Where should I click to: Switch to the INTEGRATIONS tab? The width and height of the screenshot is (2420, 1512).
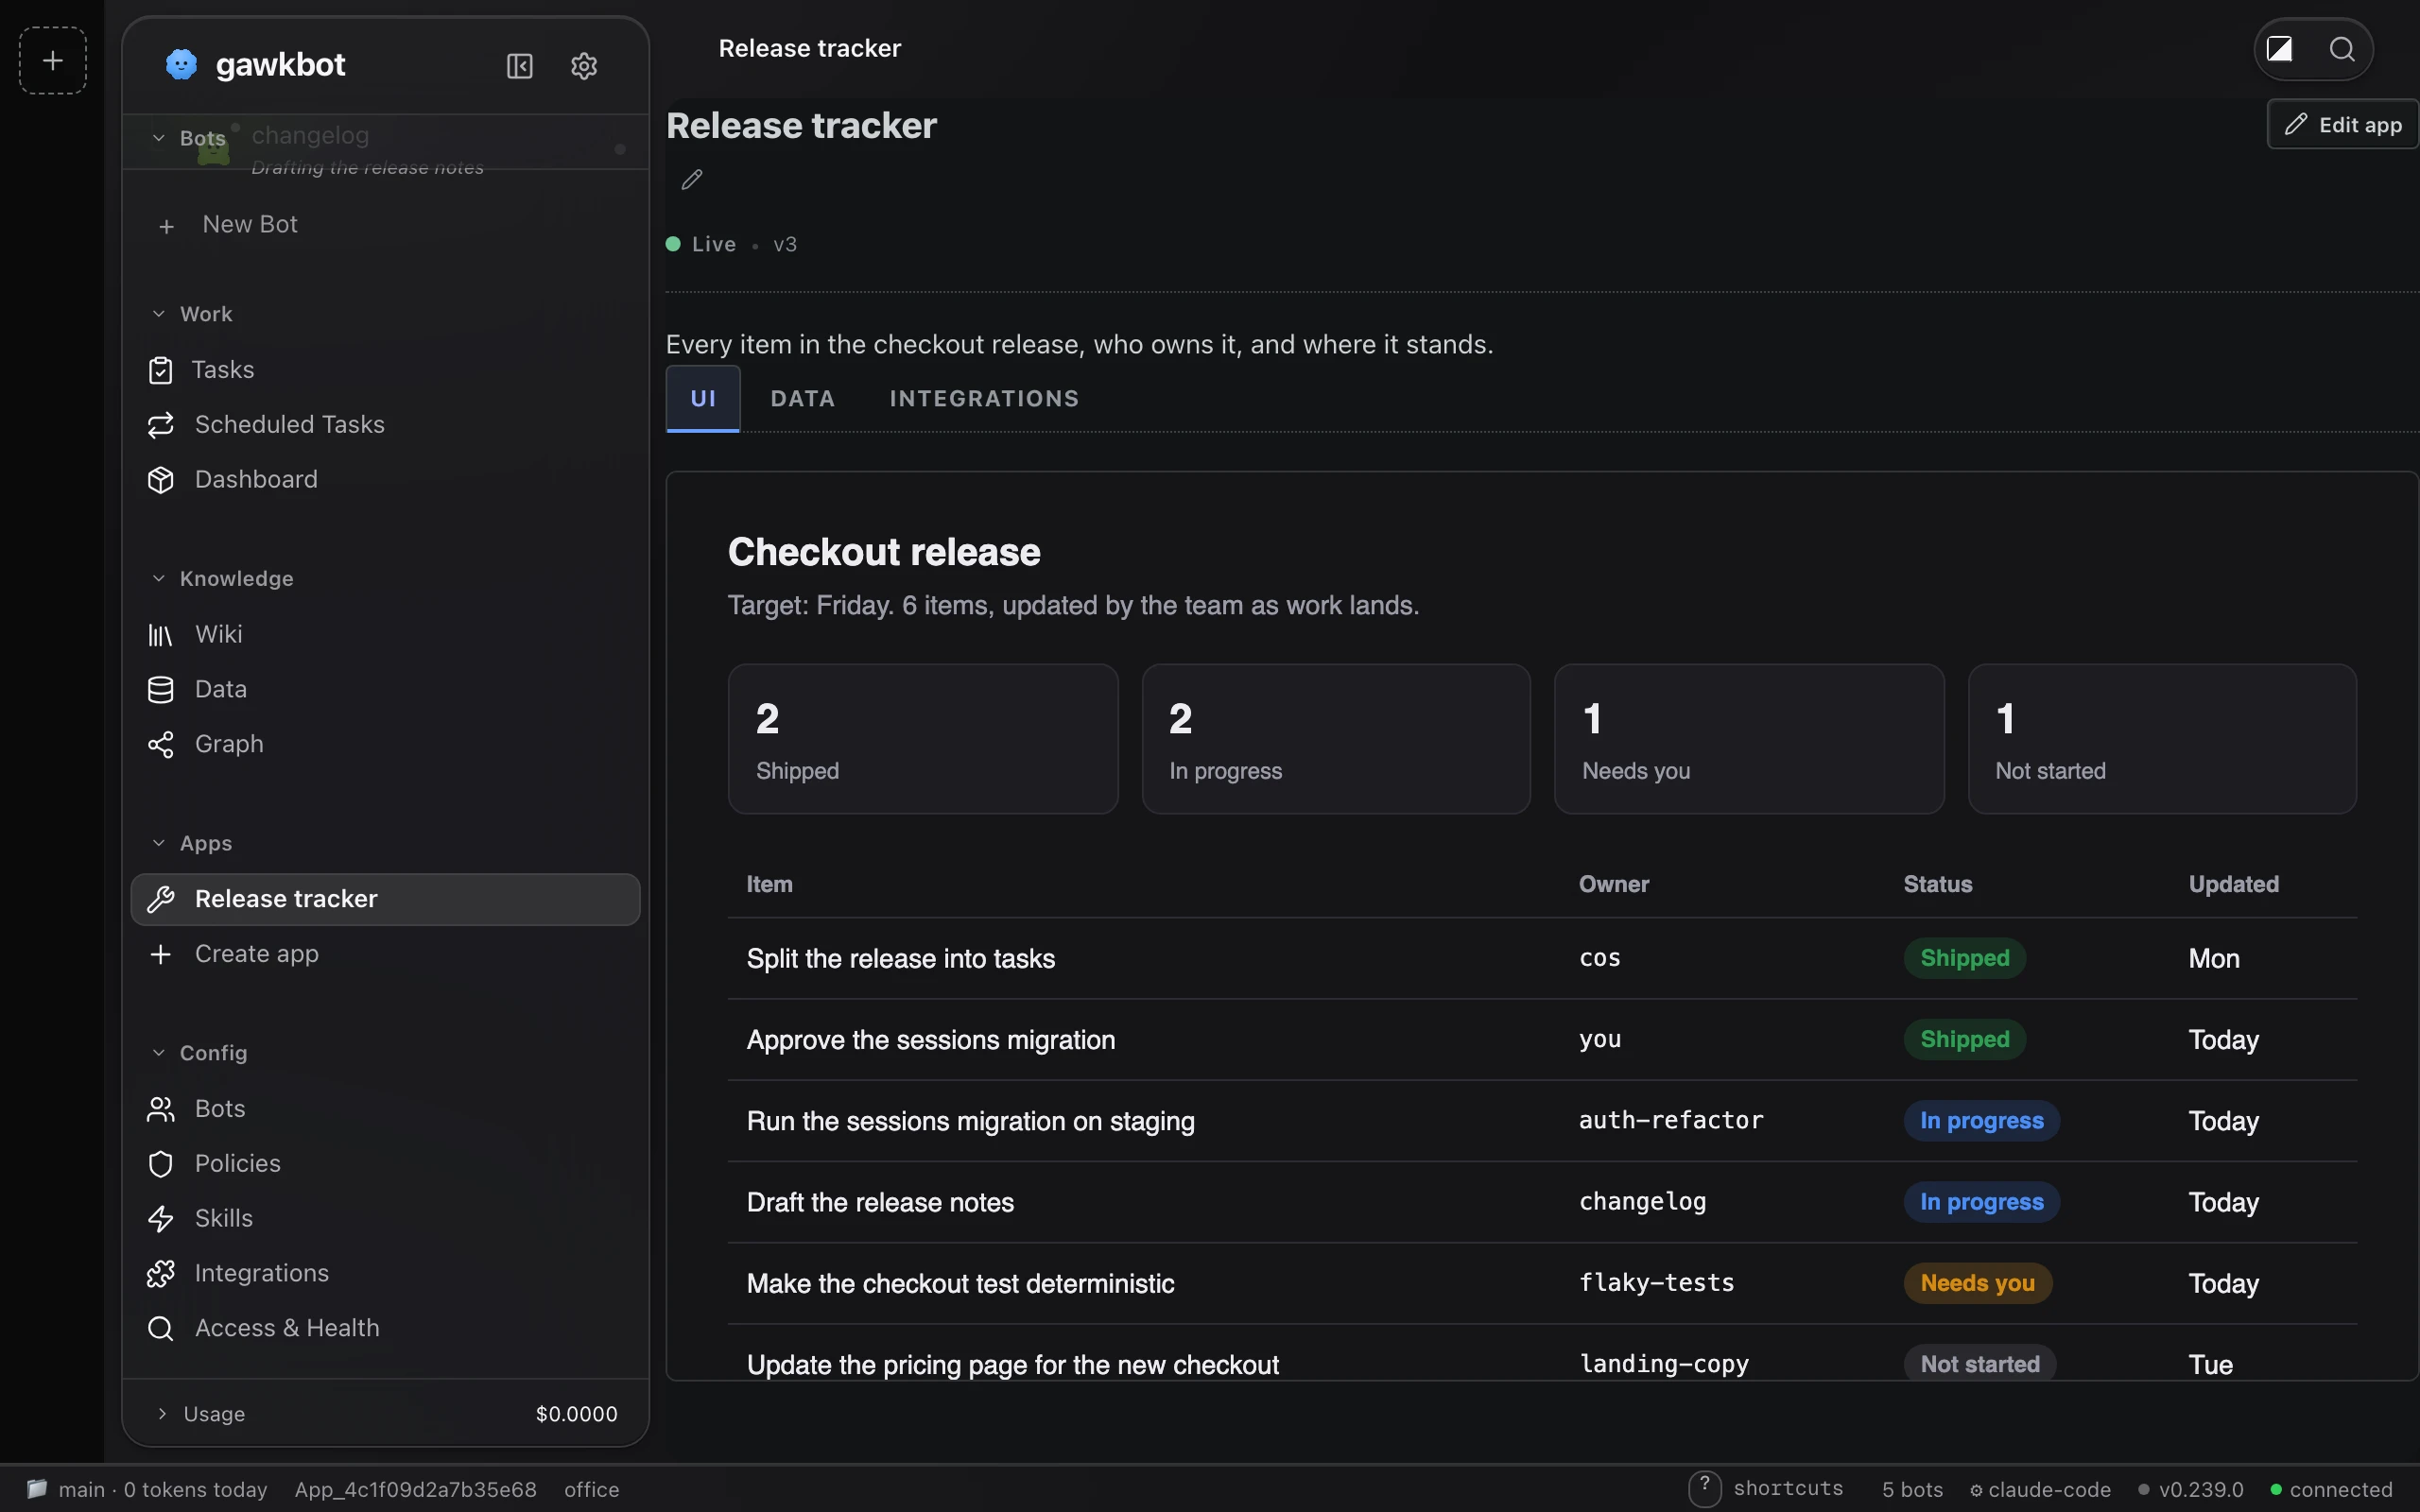pos(985,399)
